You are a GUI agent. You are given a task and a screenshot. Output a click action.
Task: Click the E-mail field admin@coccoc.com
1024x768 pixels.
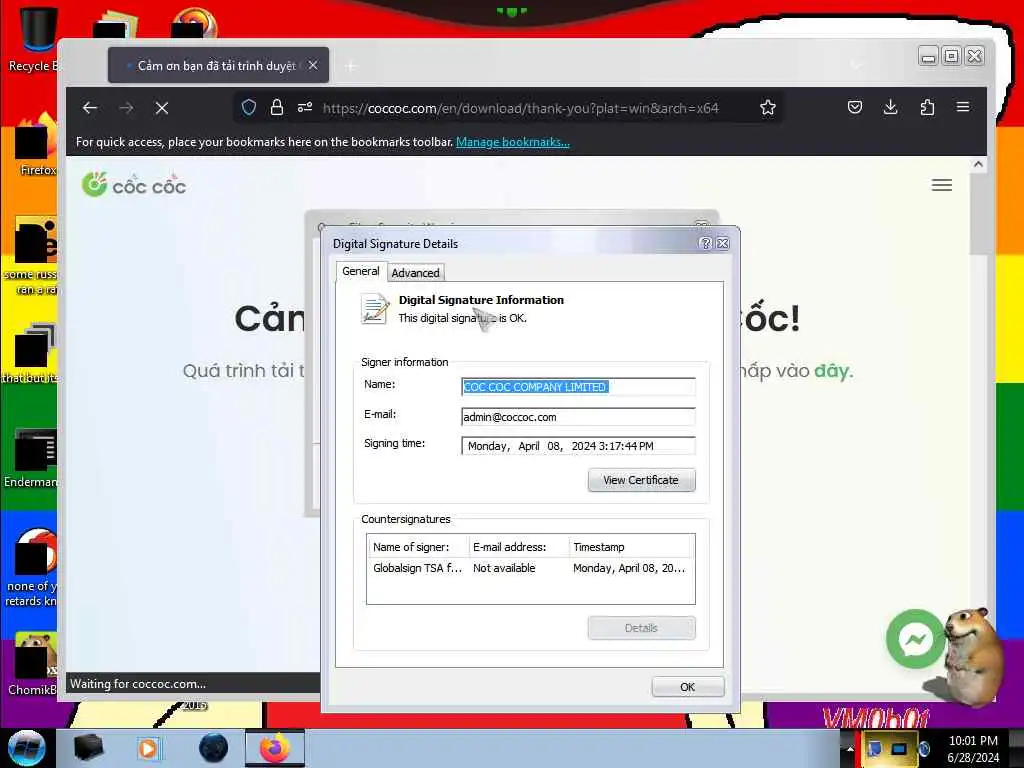coord(578,417)
